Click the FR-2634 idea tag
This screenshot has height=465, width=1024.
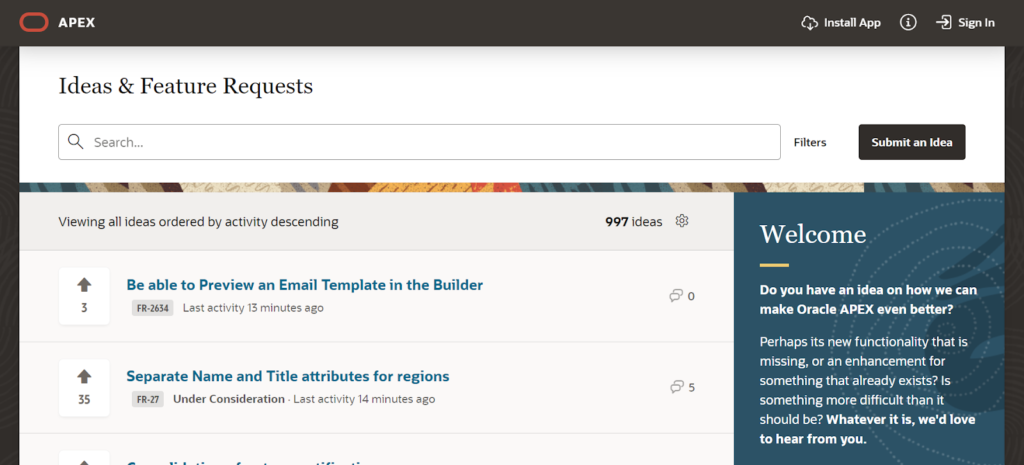point(152,308)
